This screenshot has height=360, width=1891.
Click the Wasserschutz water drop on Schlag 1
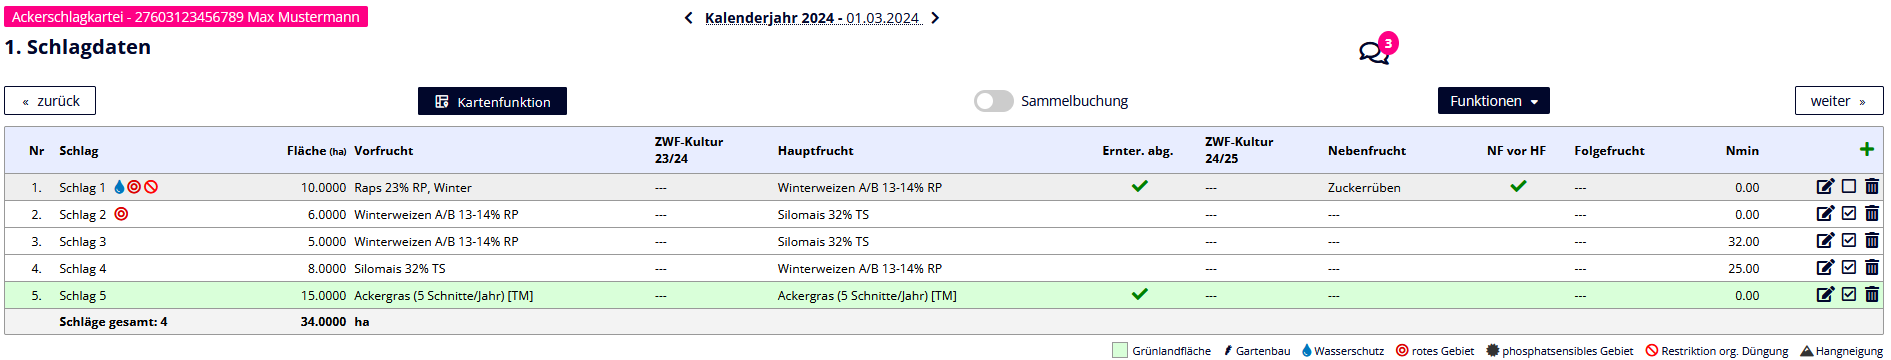tap(120, 187)
